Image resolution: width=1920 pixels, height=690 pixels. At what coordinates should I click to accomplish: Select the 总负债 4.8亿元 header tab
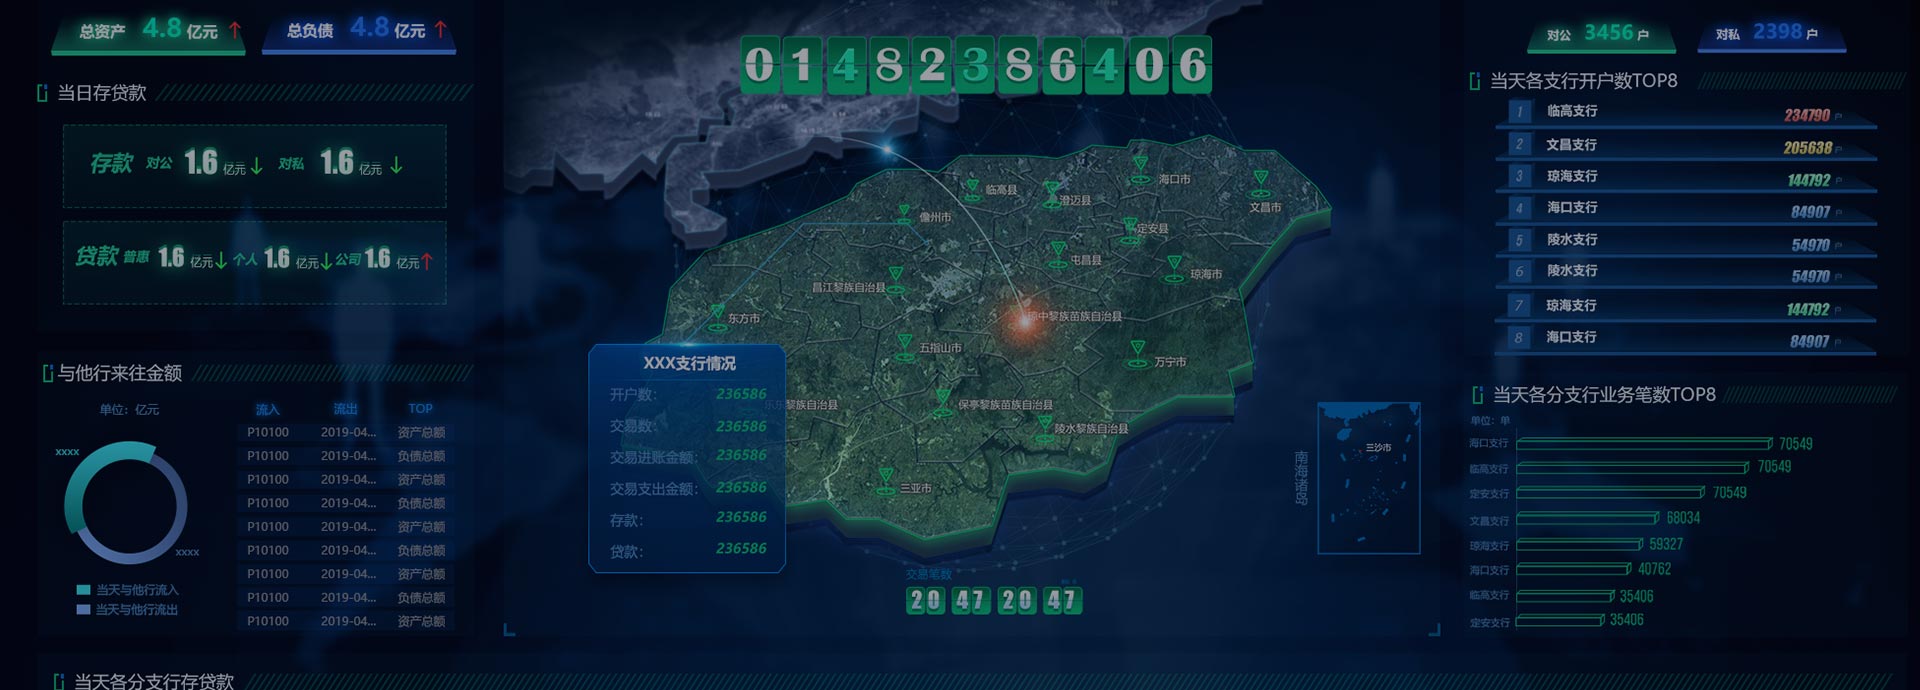click(x=357, y=31)
